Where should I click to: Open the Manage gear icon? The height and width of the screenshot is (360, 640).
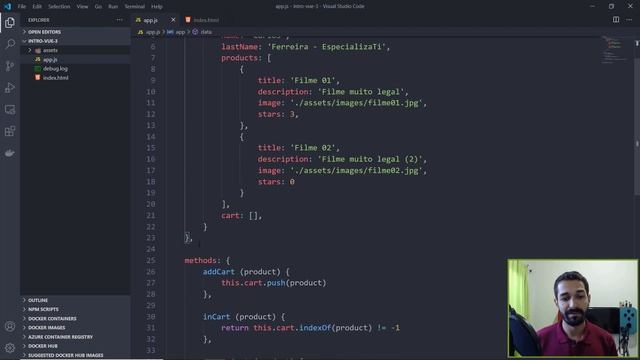tap(10, 348)
